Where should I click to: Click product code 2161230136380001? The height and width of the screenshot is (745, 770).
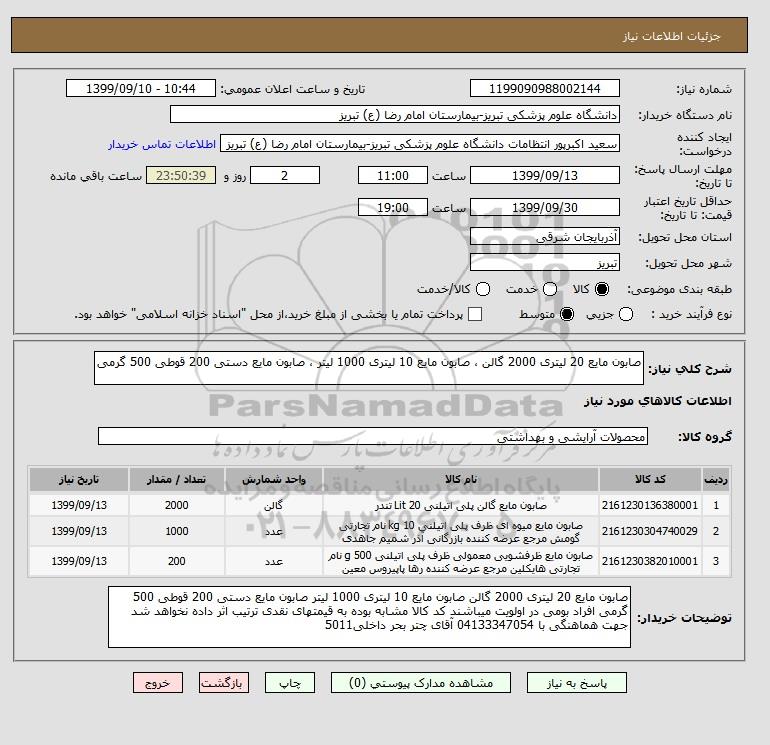(650, 505)
